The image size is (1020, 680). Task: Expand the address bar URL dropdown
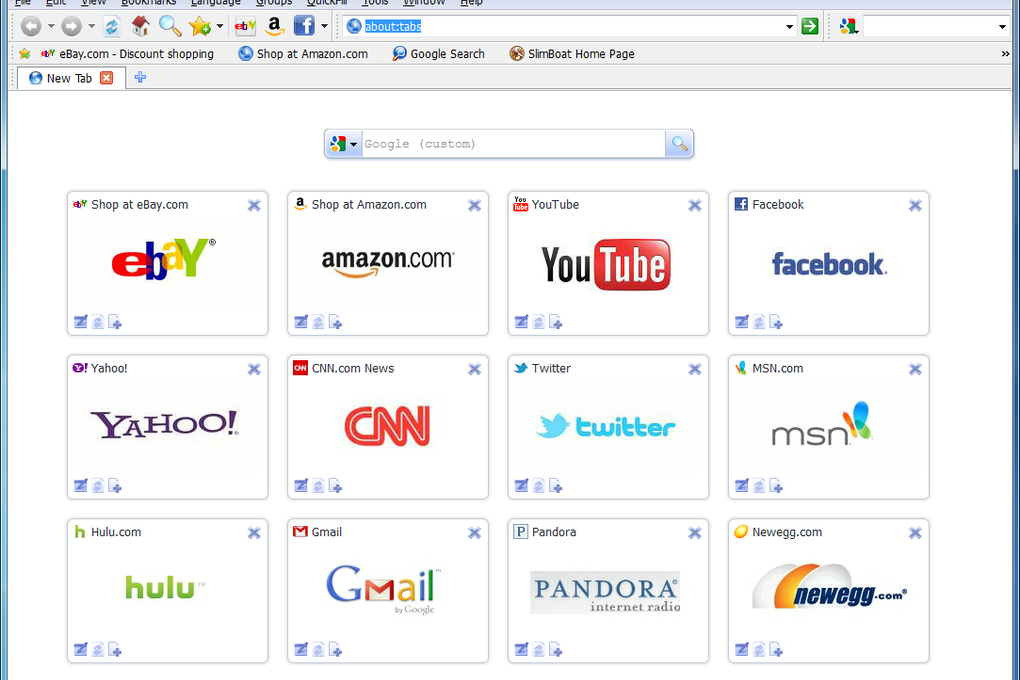[x=789, y=27]
